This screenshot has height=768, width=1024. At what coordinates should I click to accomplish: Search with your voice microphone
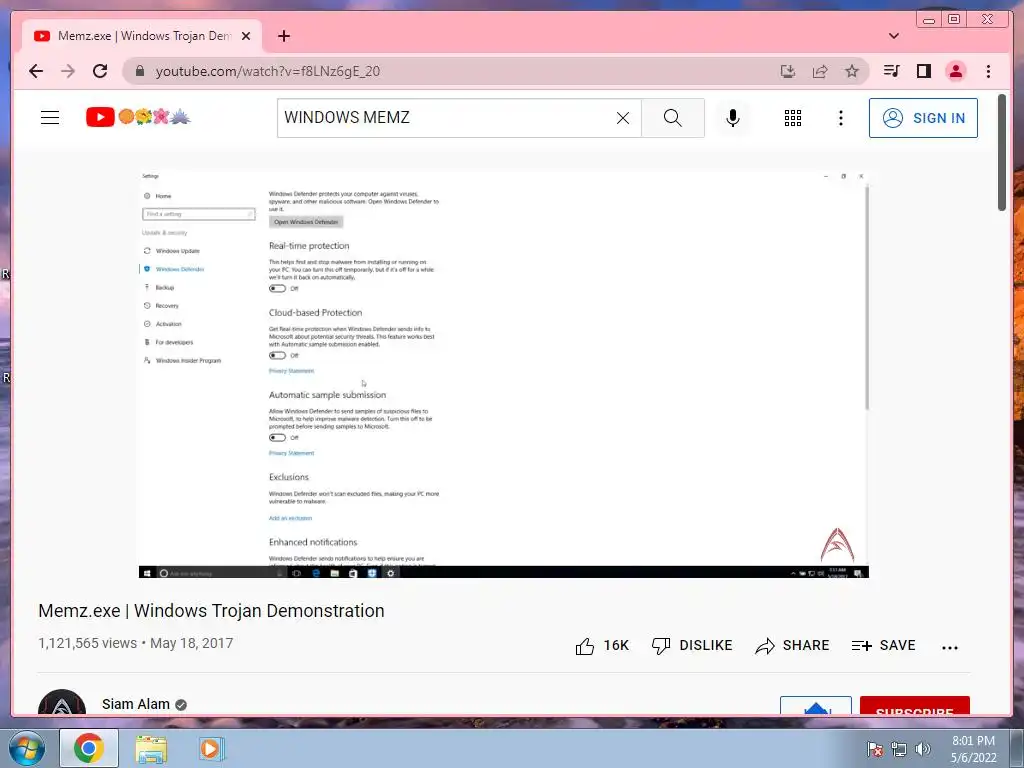tap(733, 118)
